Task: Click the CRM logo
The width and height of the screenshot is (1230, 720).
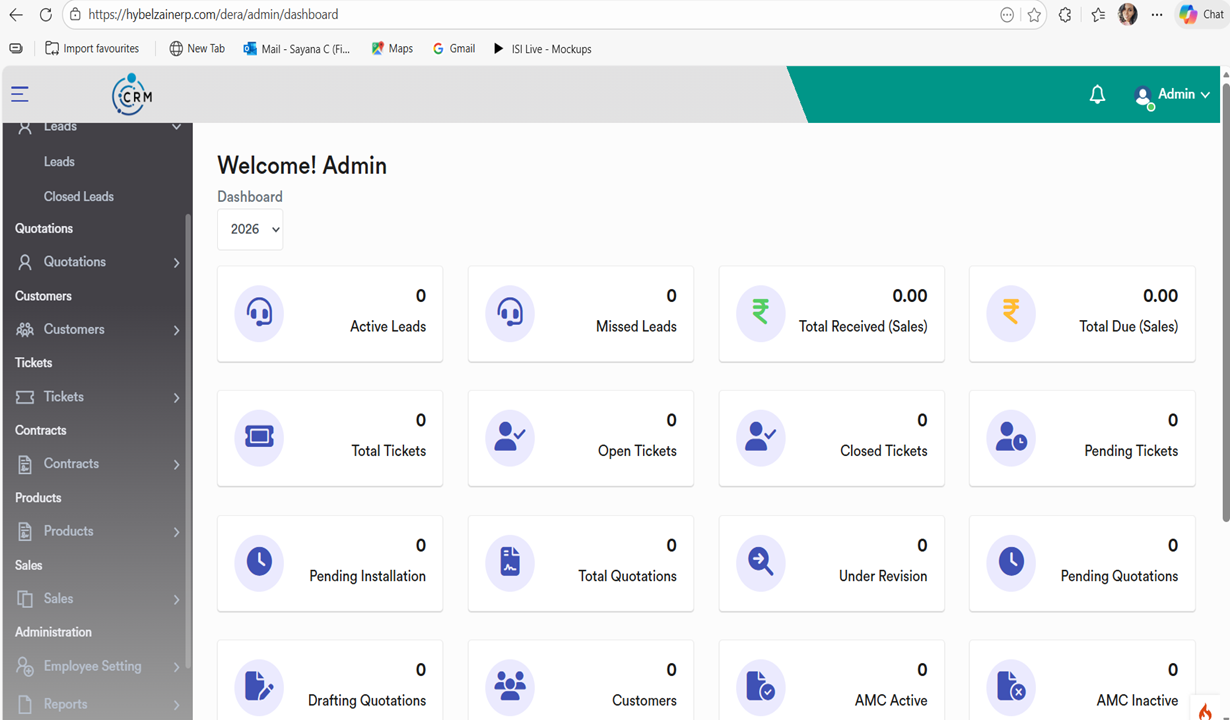Action: 132,95
